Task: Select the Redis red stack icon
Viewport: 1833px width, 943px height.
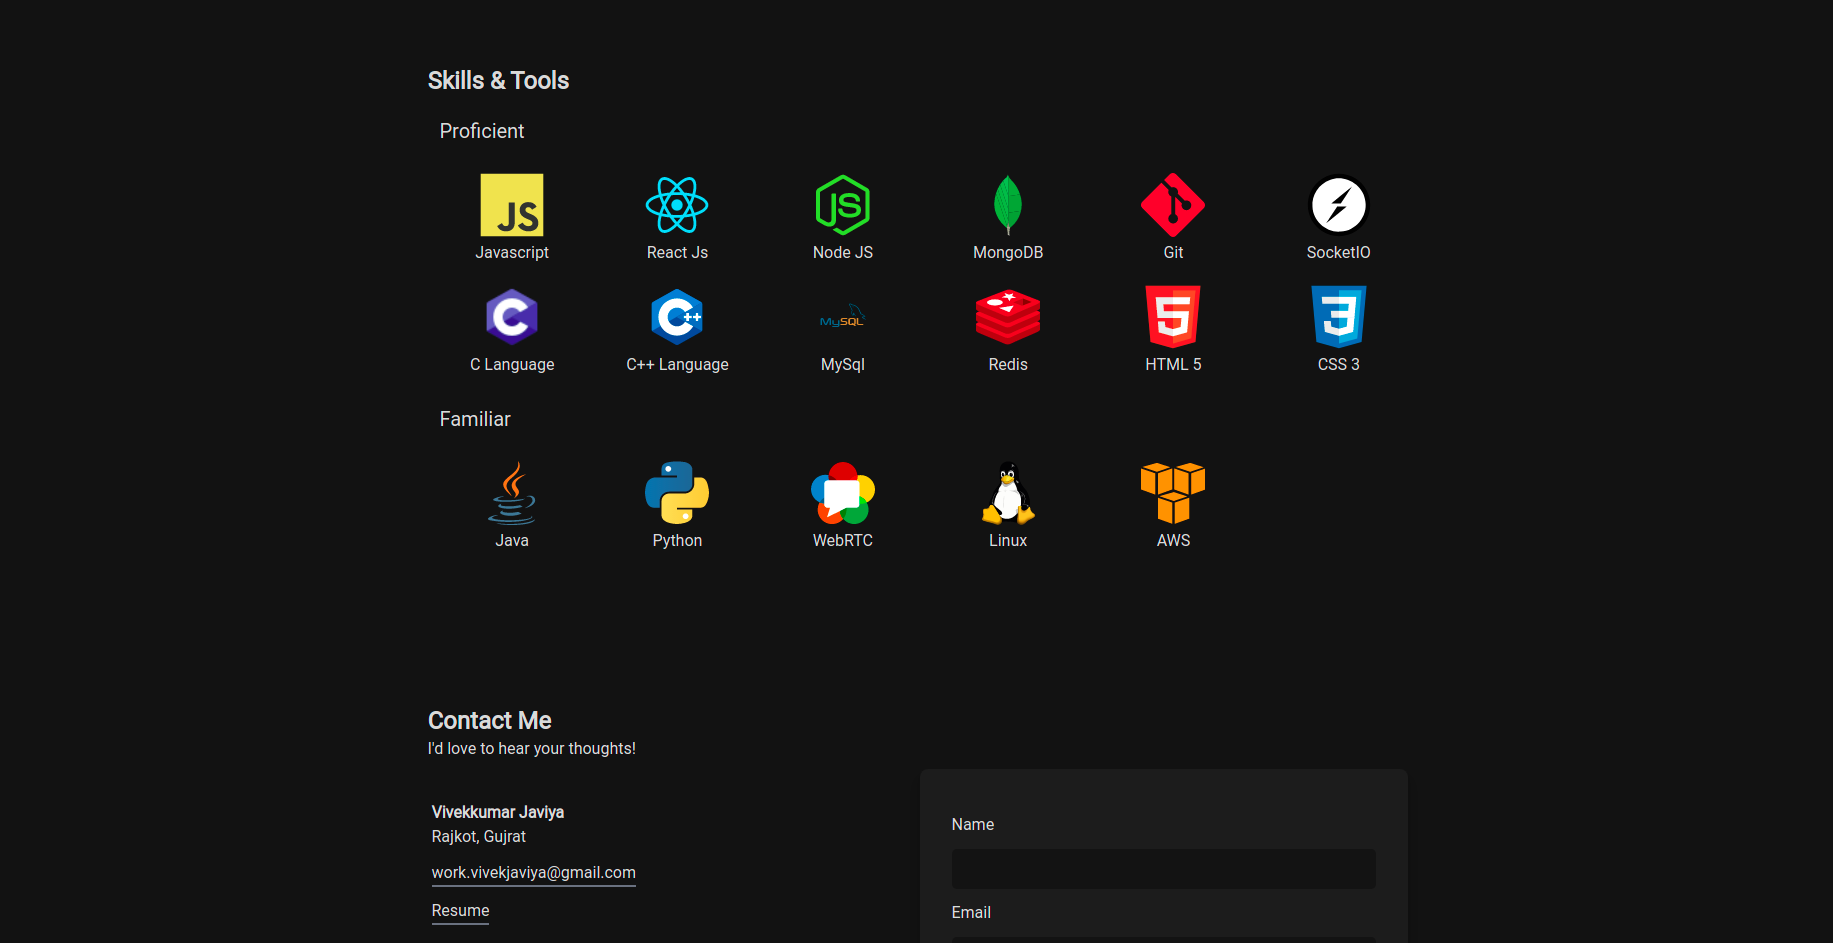Action: tap(1008, 317)
